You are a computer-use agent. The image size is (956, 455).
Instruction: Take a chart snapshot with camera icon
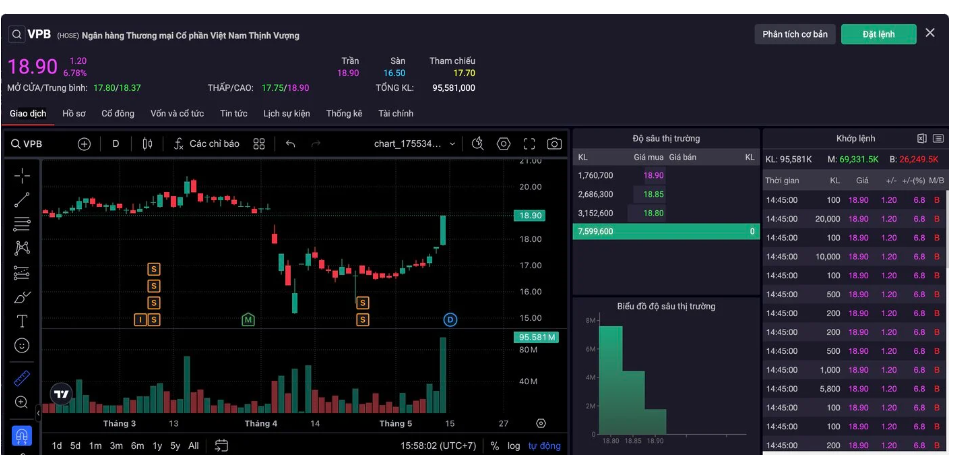[x=554, y=144]
